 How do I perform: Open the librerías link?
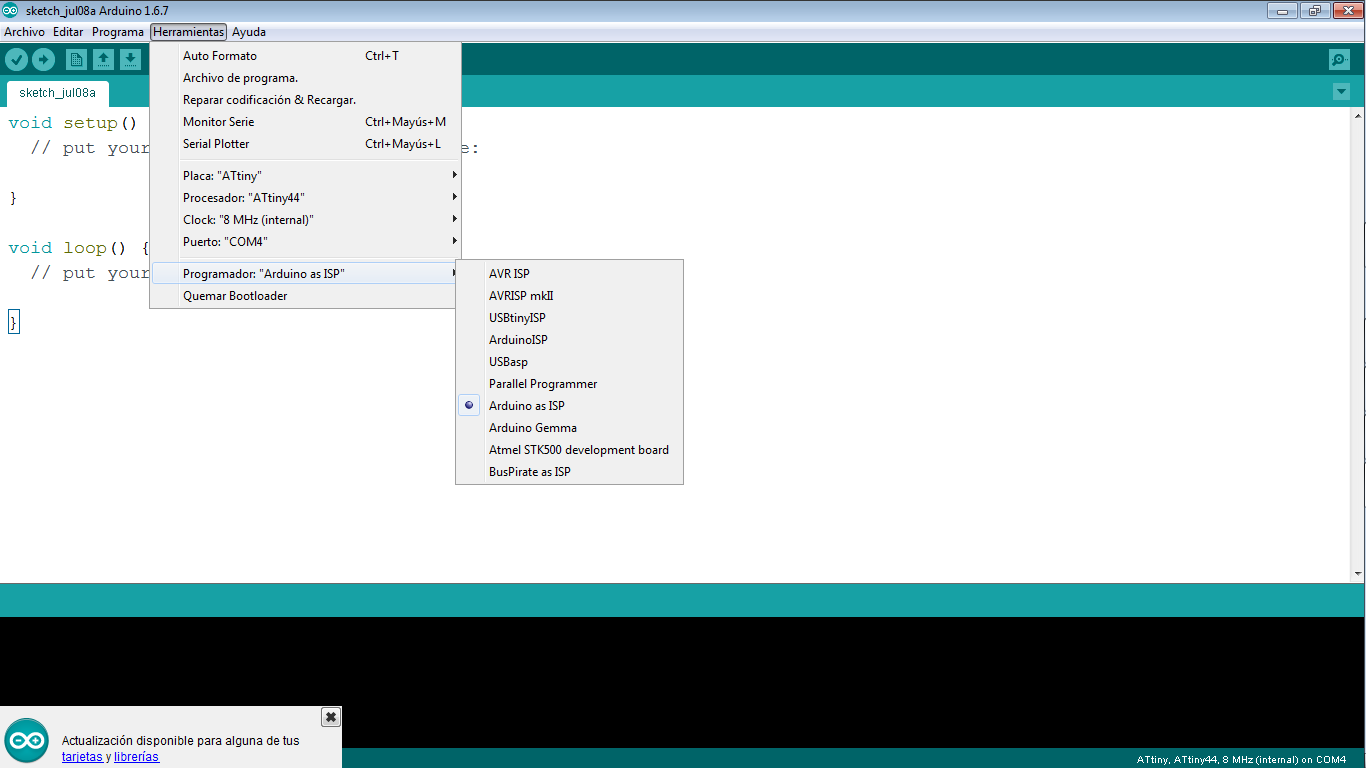tap(136, 757)
